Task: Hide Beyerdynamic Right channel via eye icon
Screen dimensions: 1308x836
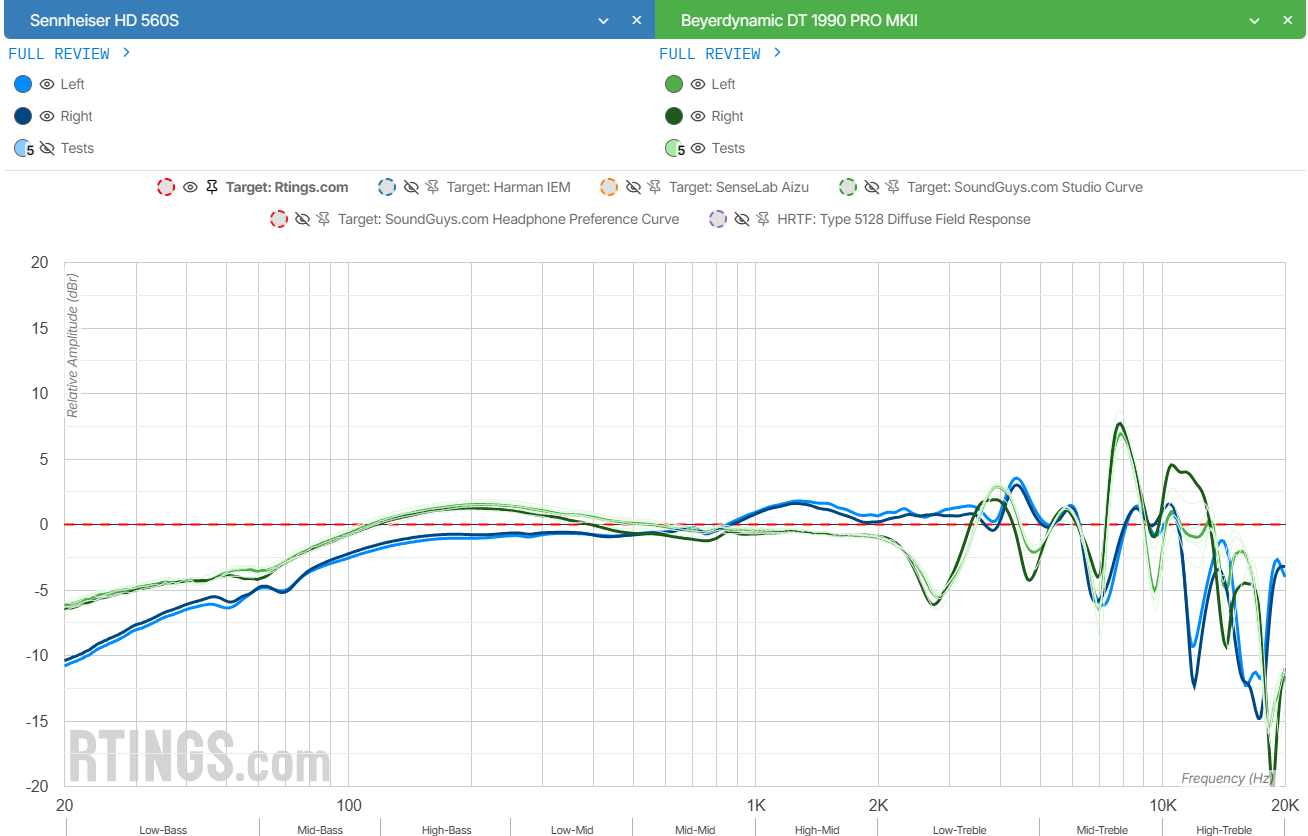Action: [x=698, y=116]
